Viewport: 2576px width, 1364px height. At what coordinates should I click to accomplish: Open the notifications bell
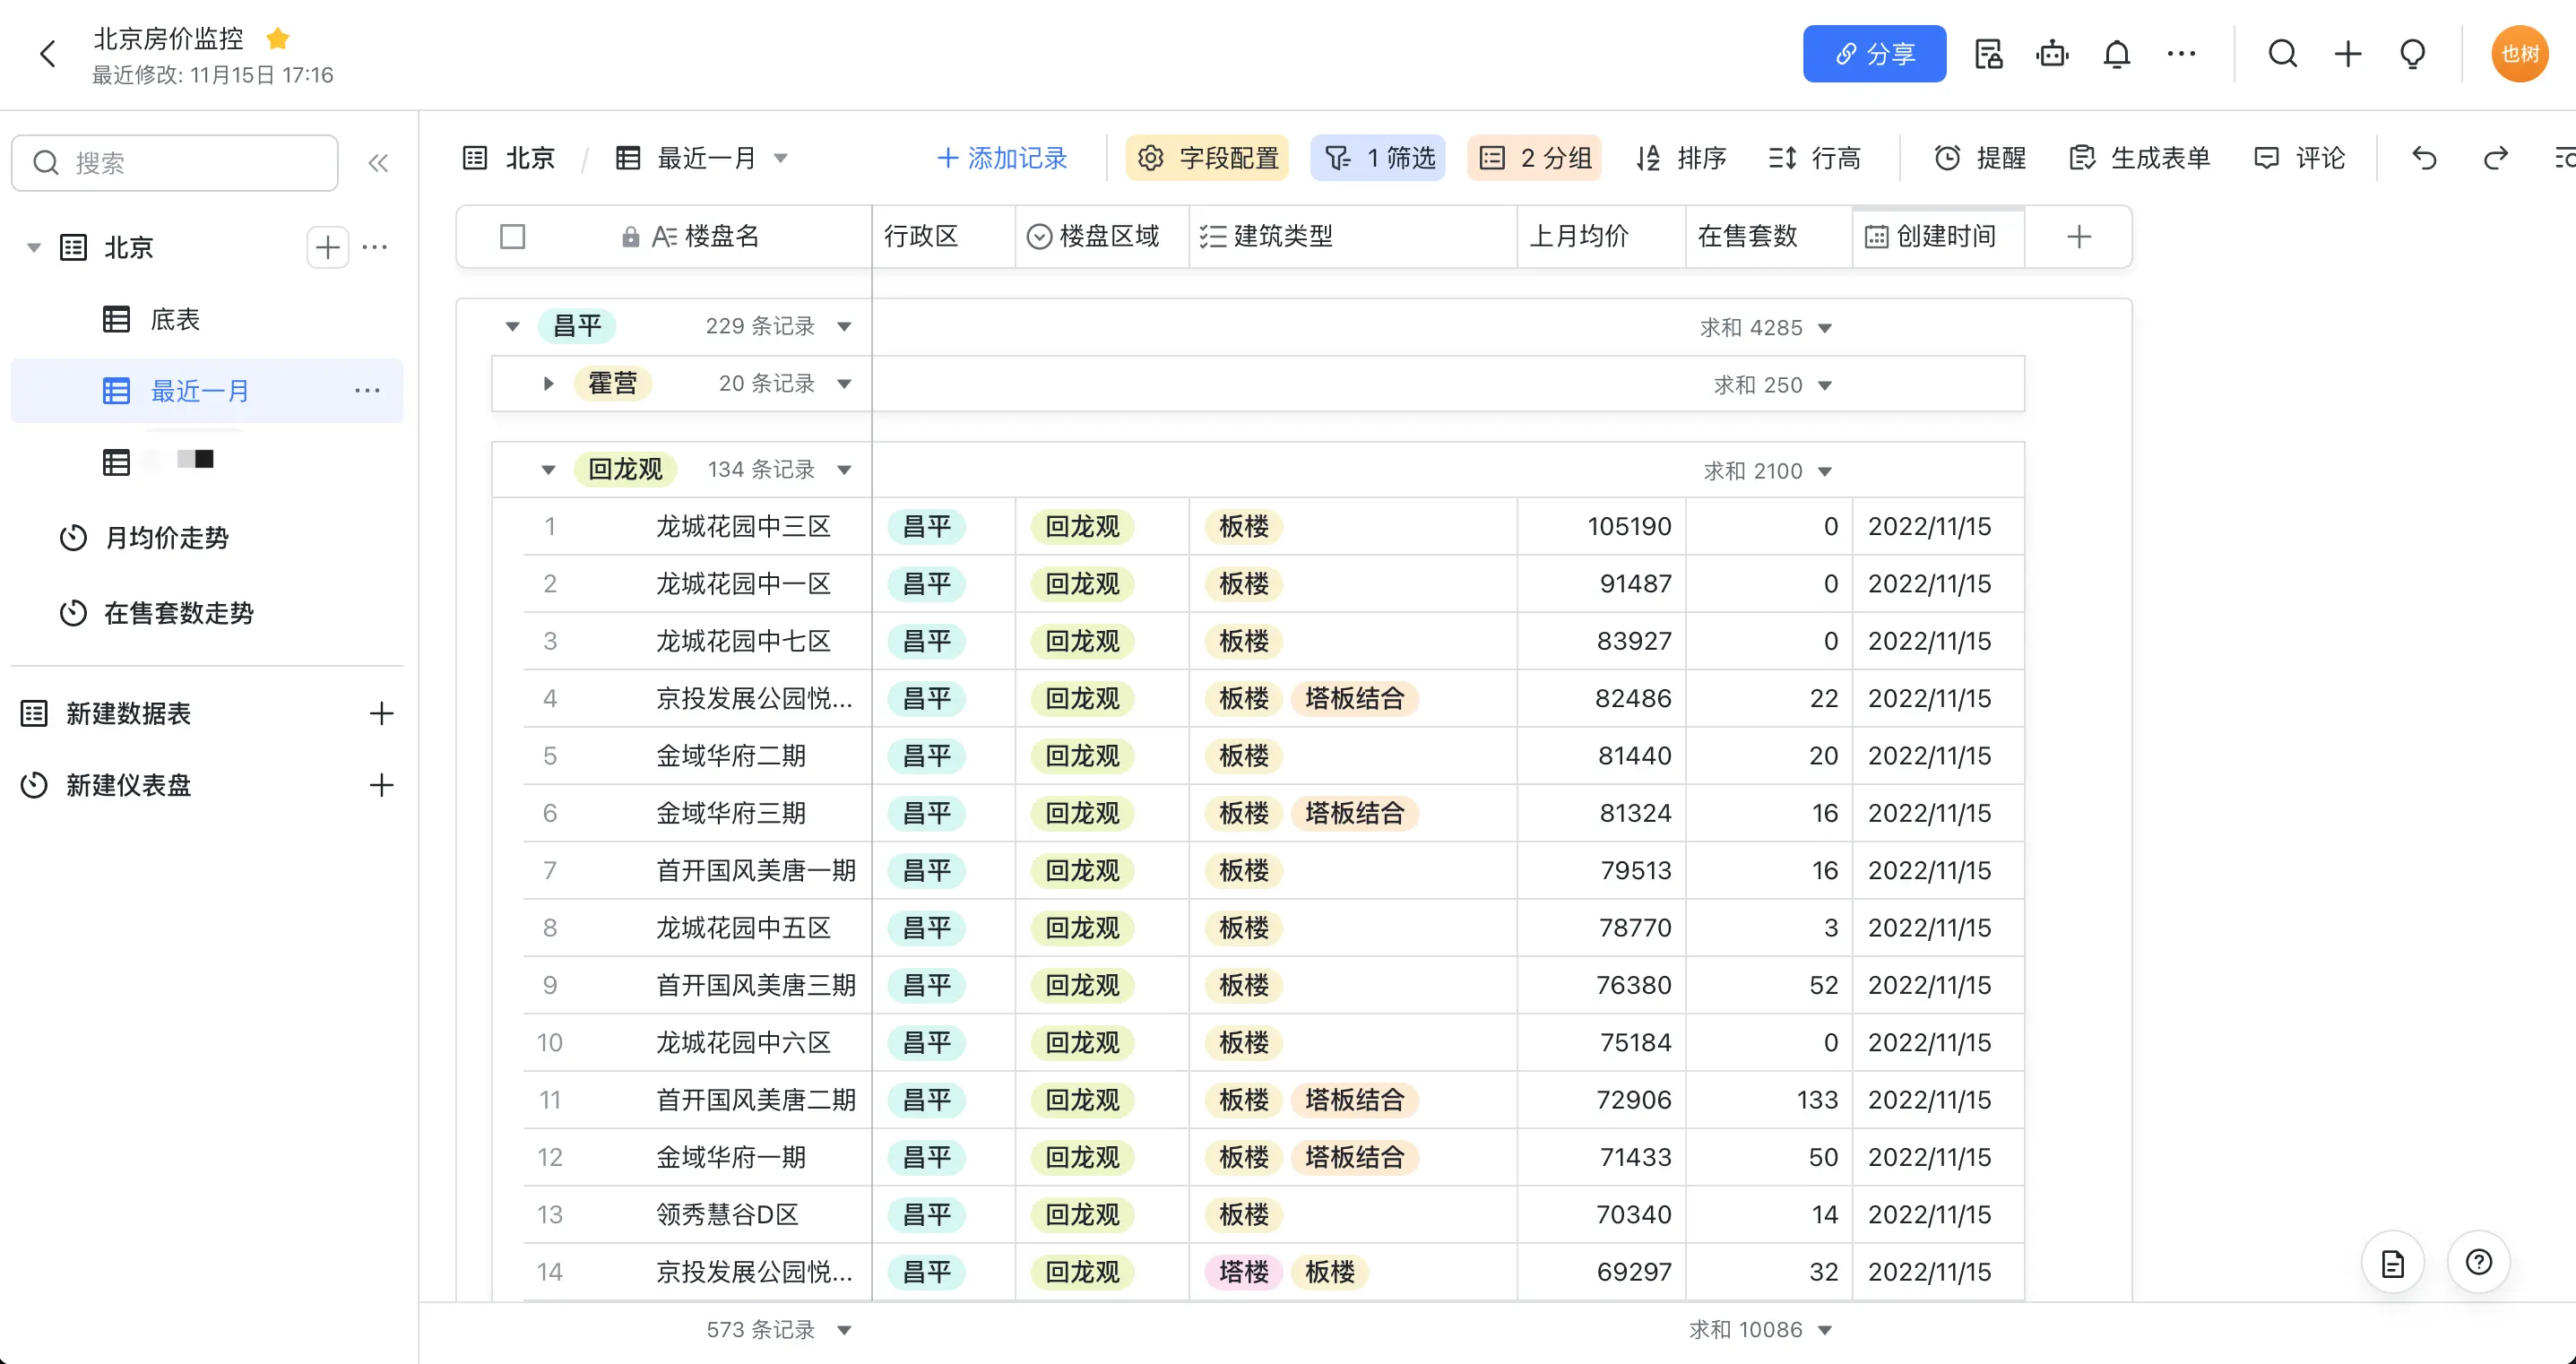click(x=2116, y=54)
